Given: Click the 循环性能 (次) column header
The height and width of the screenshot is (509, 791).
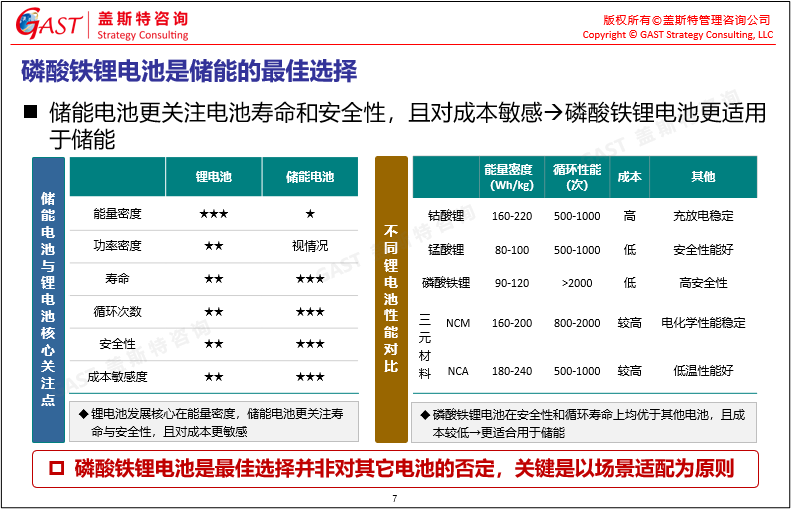Looking at the screenshot, I should coord(577,177).
